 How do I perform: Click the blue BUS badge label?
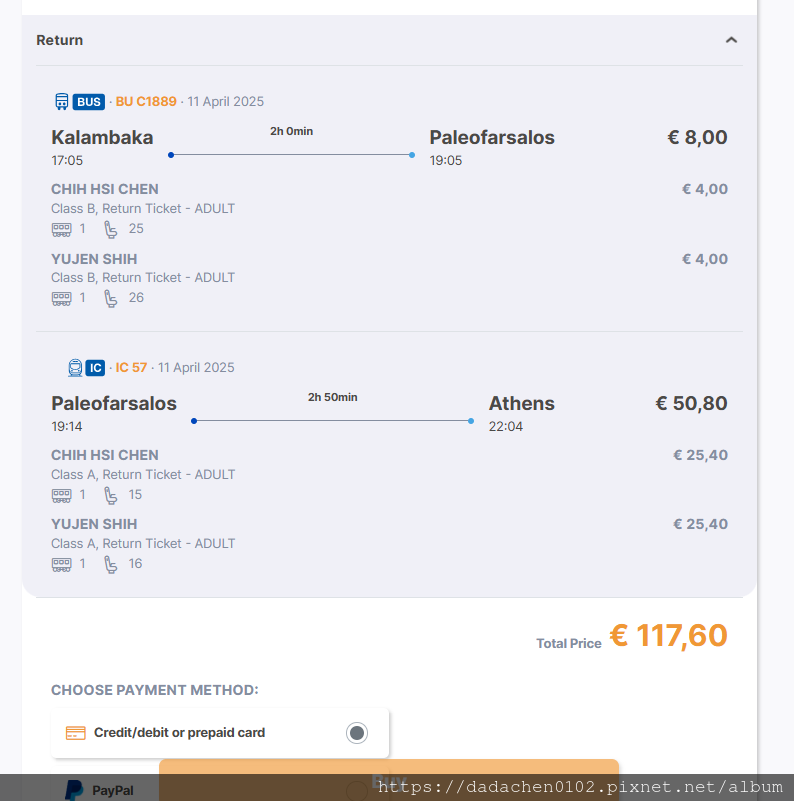click(x=89, y=102)
